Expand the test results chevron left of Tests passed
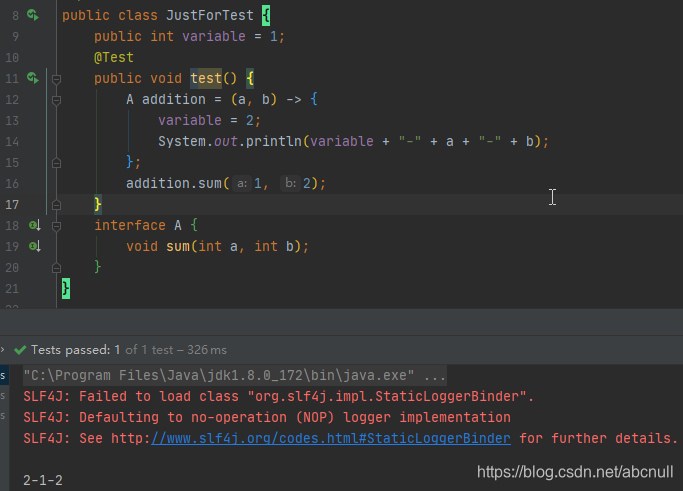Image resolution: width=683 pixels, height=491 pixels. coord(3,349)
